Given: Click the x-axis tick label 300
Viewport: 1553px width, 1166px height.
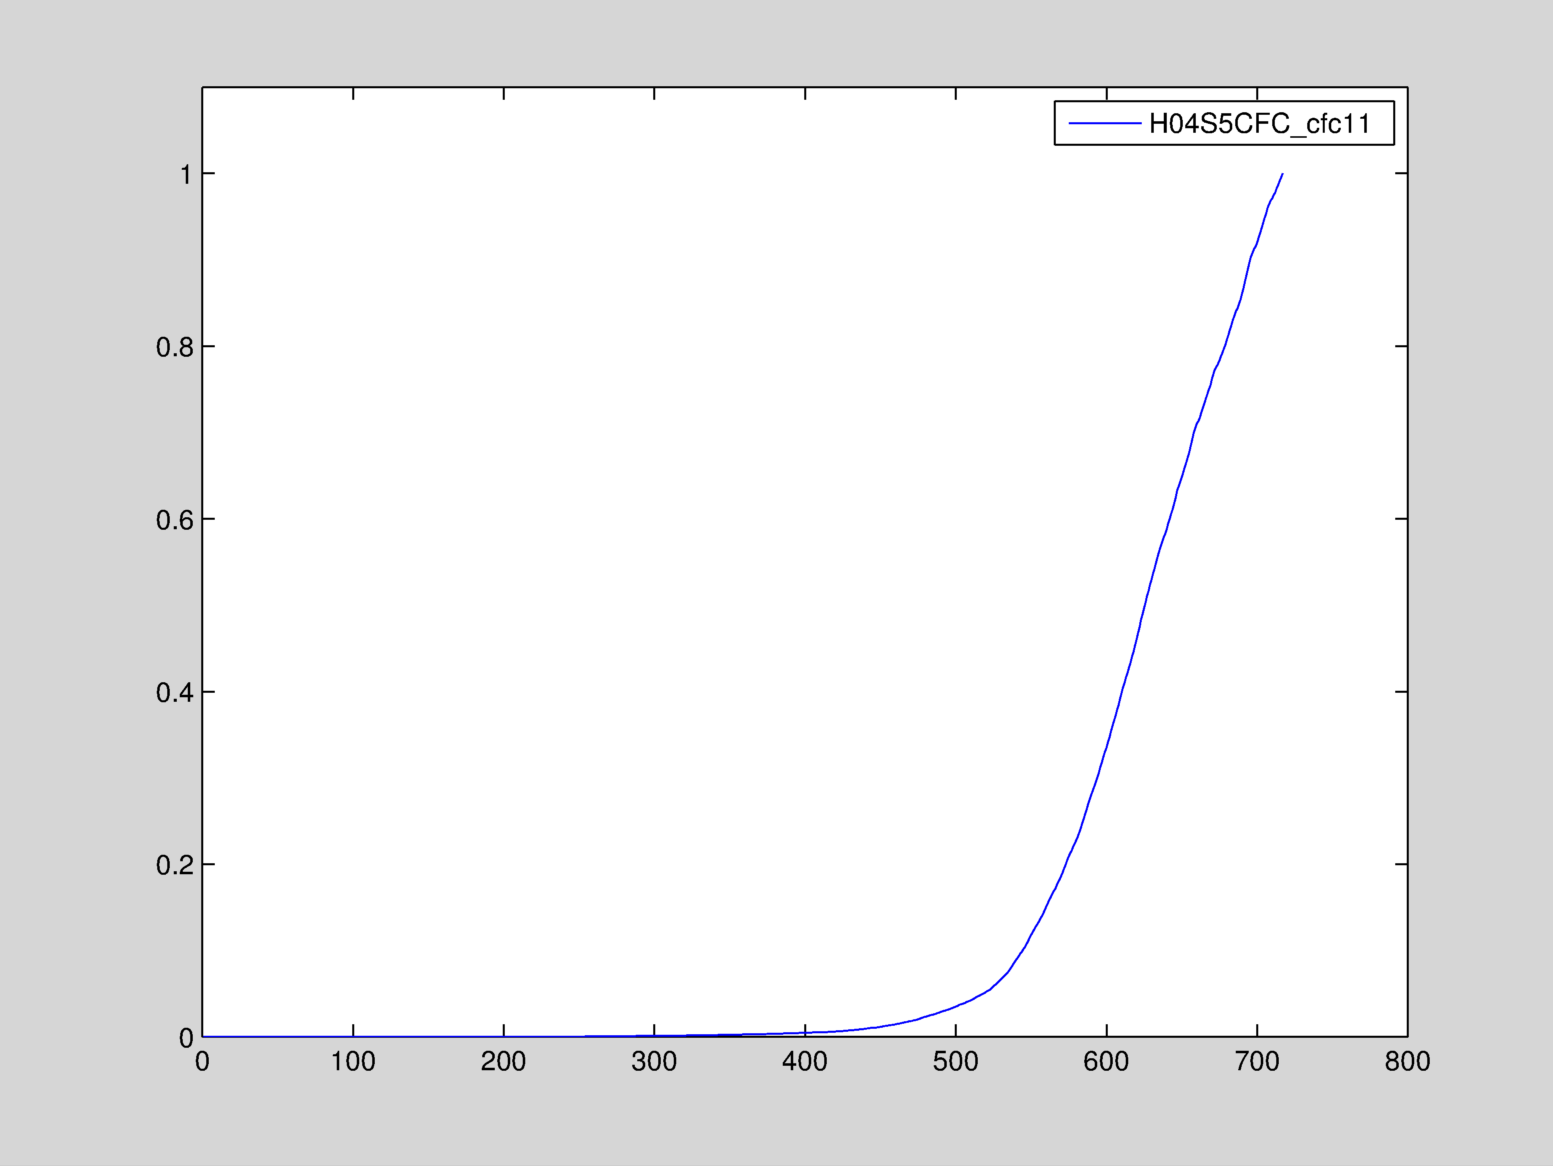Looking at the screenshot, I should (x=654, y=1062).
